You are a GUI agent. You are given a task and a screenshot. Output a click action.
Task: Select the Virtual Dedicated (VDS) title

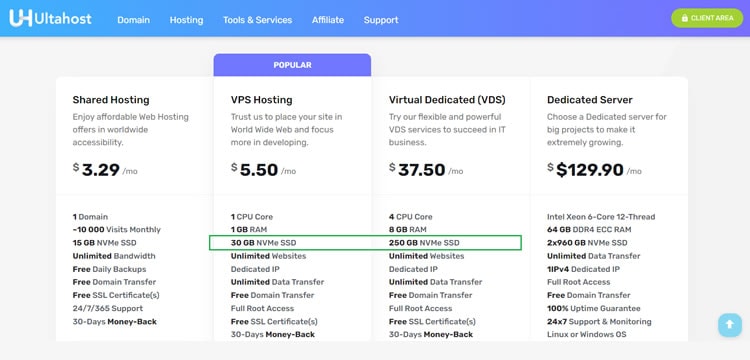(x=447, y=100)
